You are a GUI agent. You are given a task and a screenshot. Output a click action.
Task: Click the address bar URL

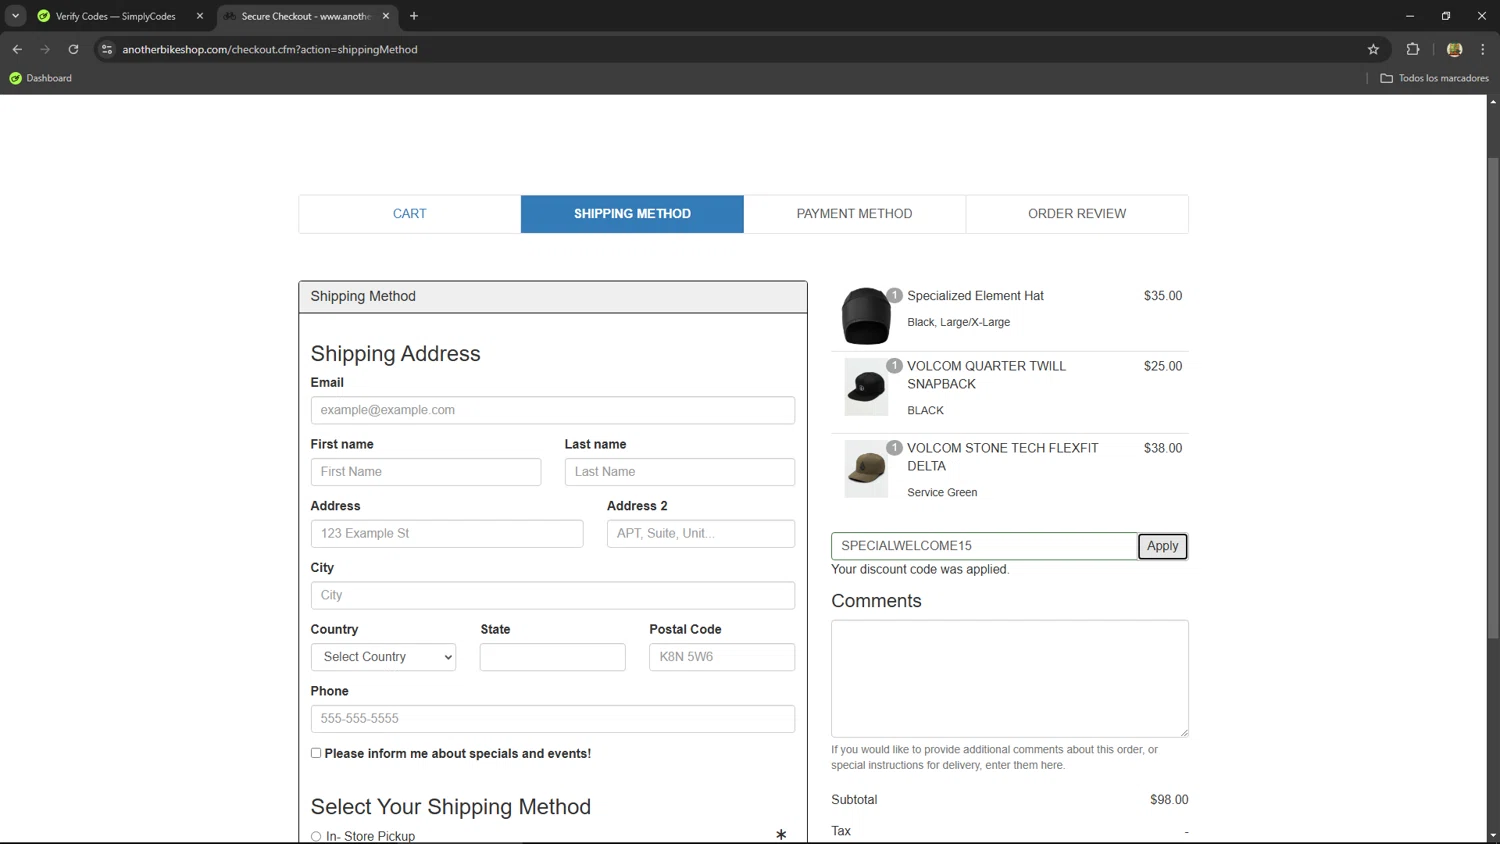click(x=270, y=49)
